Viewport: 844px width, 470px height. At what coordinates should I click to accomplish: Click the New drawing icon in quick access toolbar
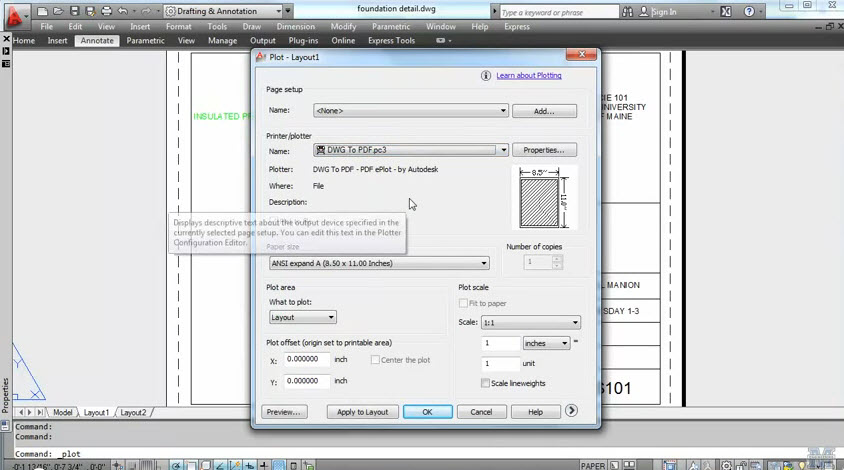coord(43,11)
